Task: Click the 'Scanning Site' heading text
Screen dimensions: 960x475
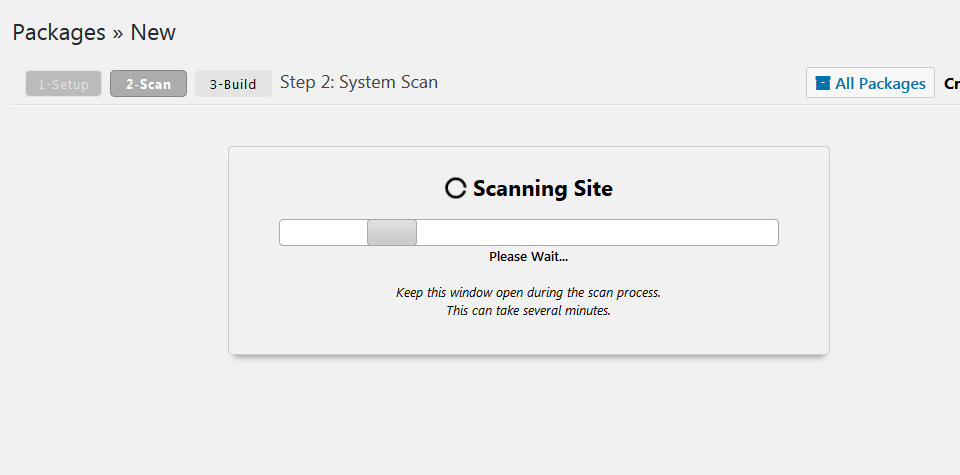Action: coord(542,189)
